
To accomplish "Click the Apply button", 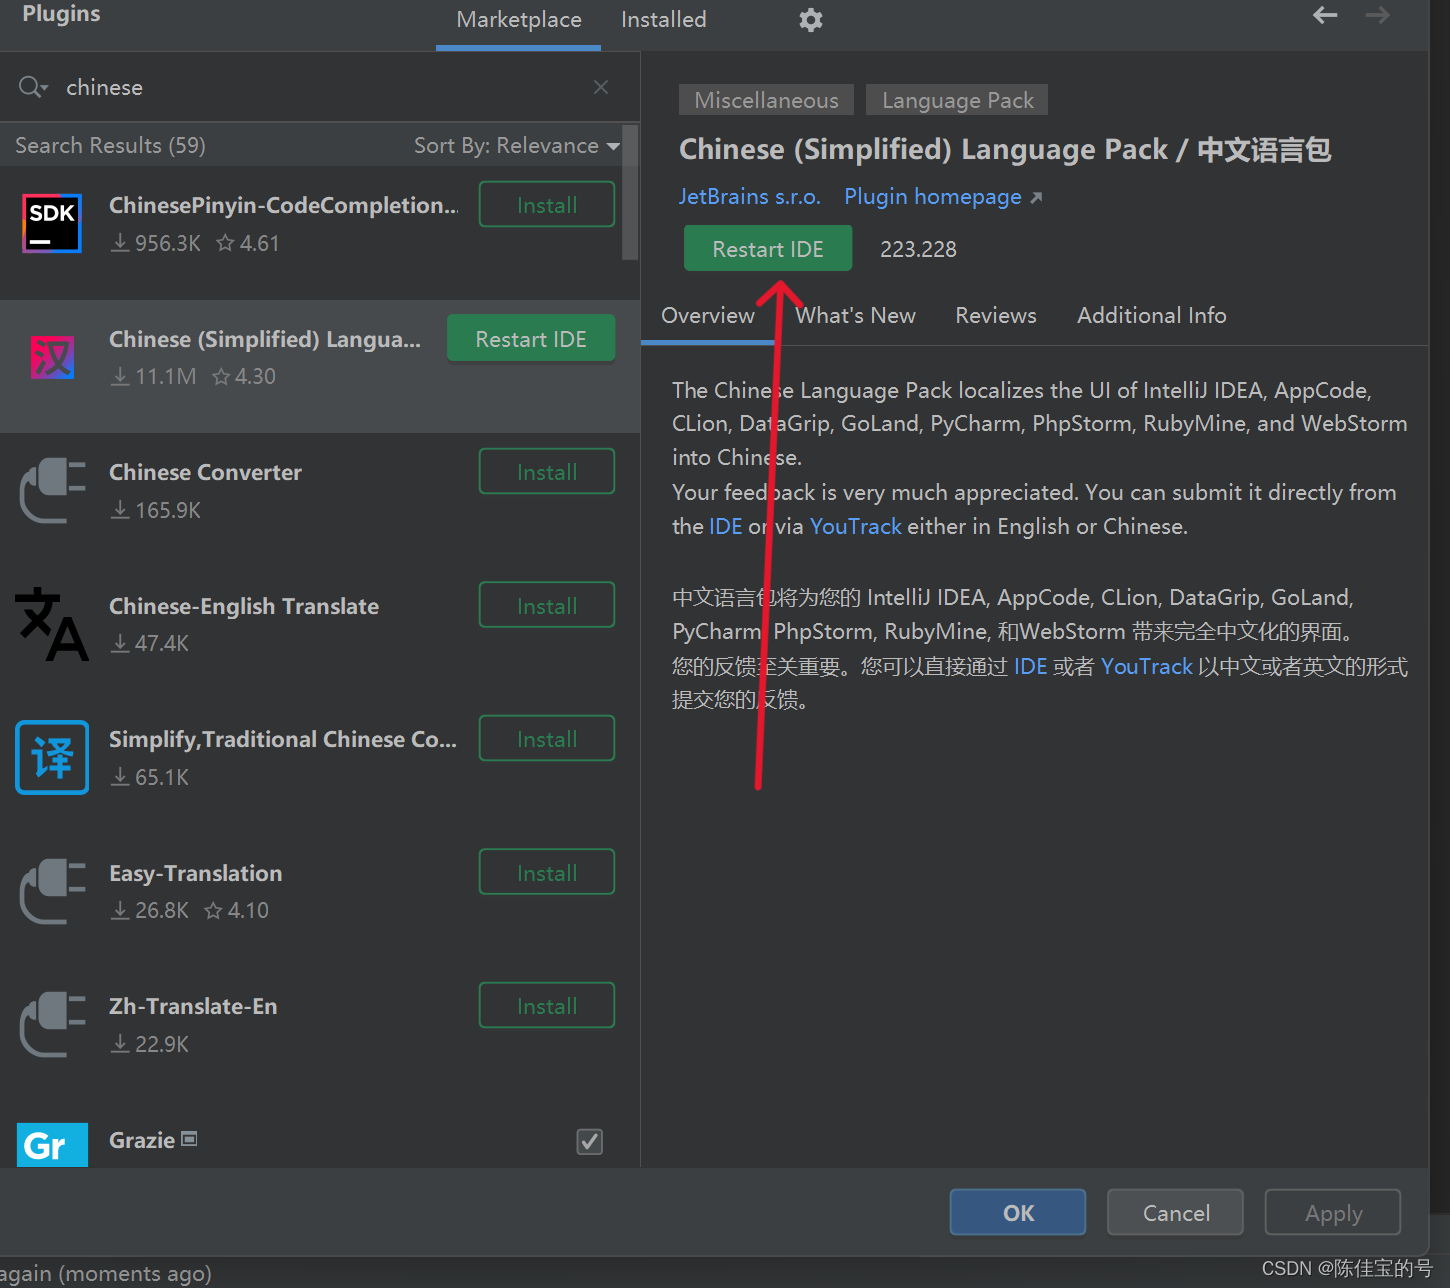I will (1333, 1213).
